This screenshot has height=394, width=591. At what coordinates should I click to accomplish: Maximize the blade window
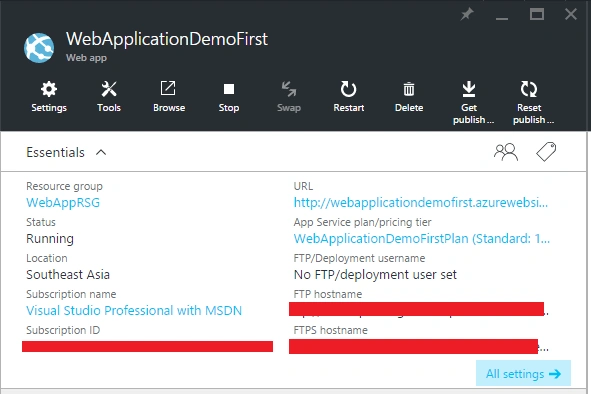[x=537, y=15]
